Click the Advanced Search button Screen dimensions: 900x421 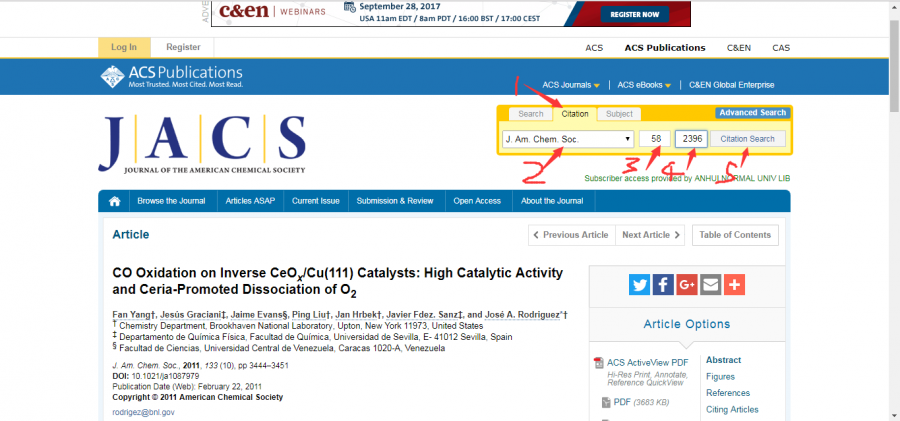coord(752,113)
